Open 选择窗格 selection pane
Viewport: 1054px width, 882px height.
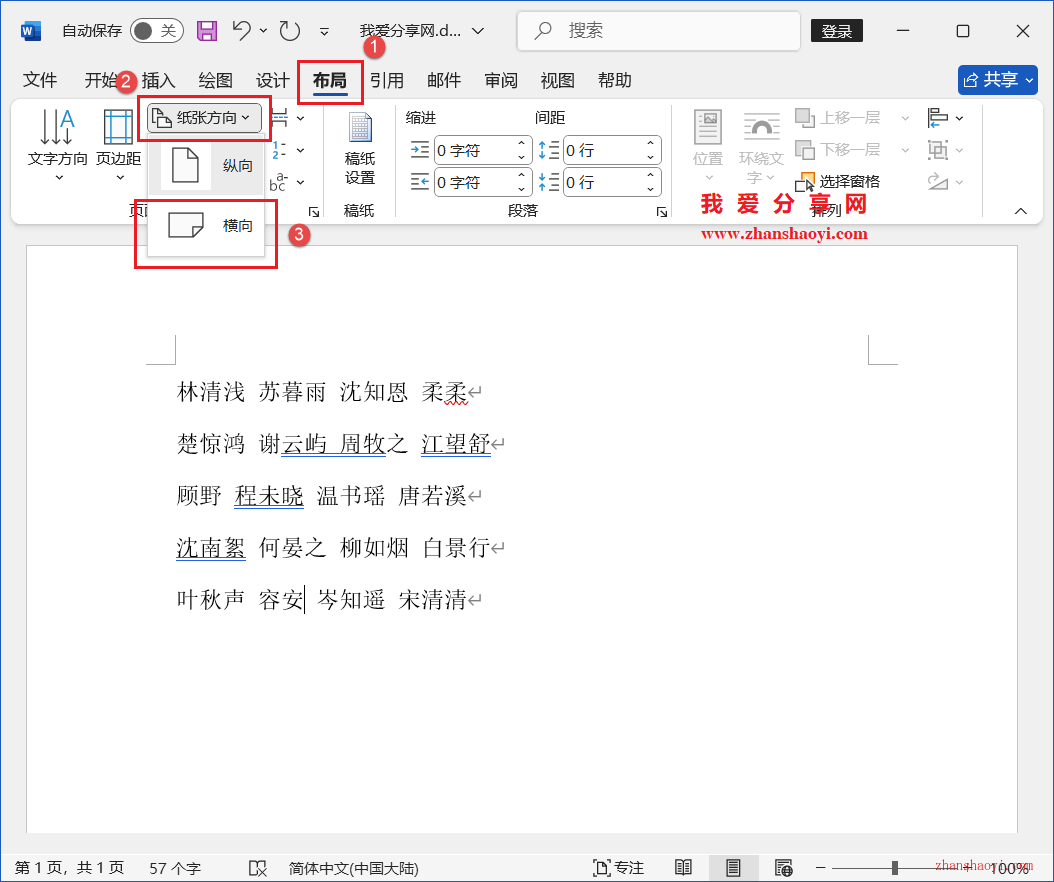coord(838,182)
